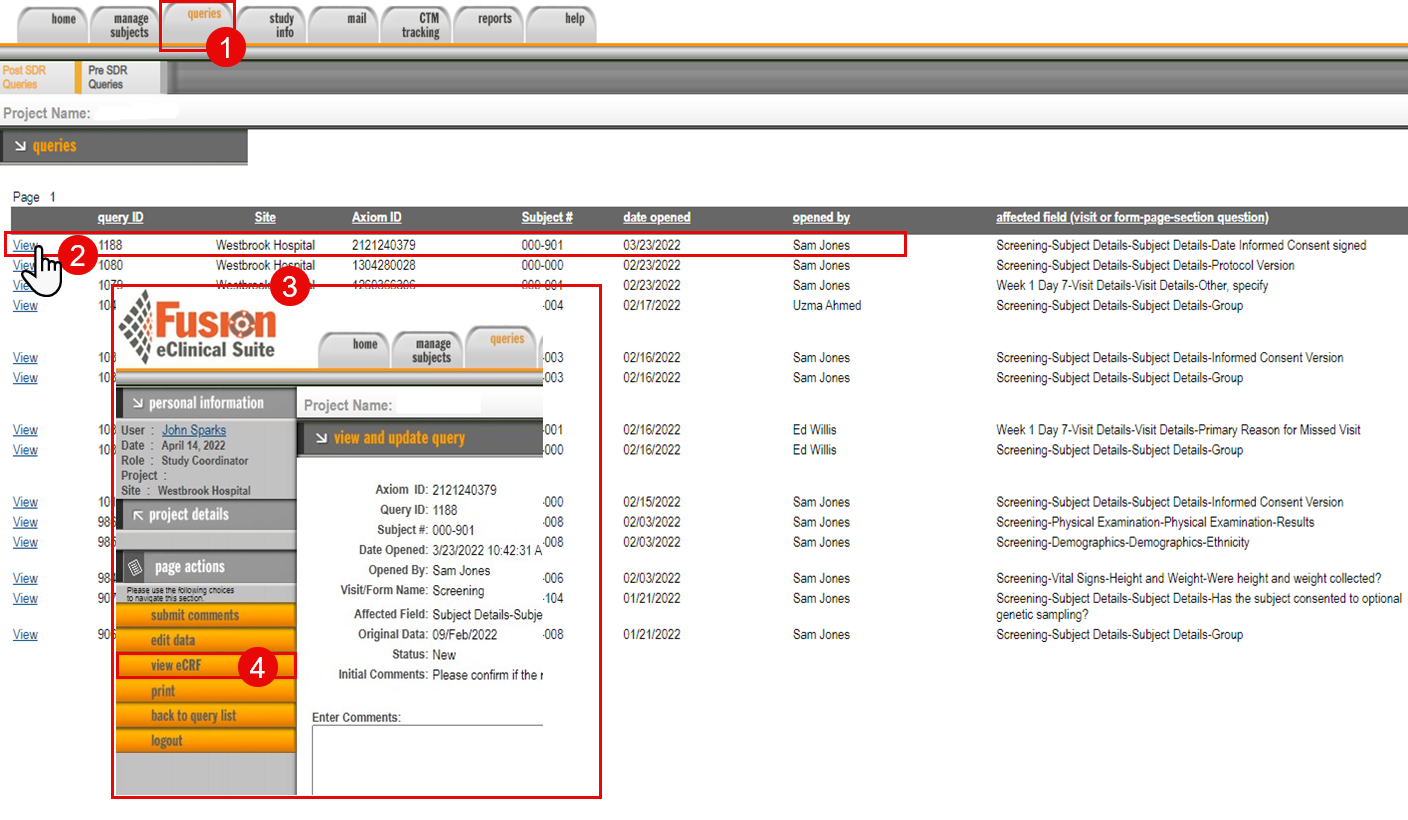Click inside the Enter Comments text box
Screen dimensions: 1408x820
point(427,760)
